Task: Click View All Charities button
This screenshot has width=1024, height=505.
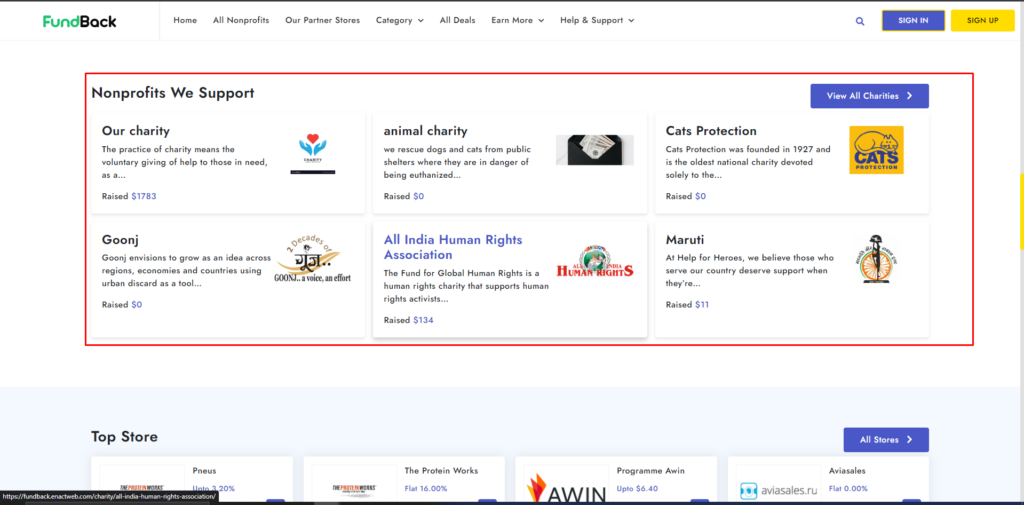Action: (x=869, y=96)
